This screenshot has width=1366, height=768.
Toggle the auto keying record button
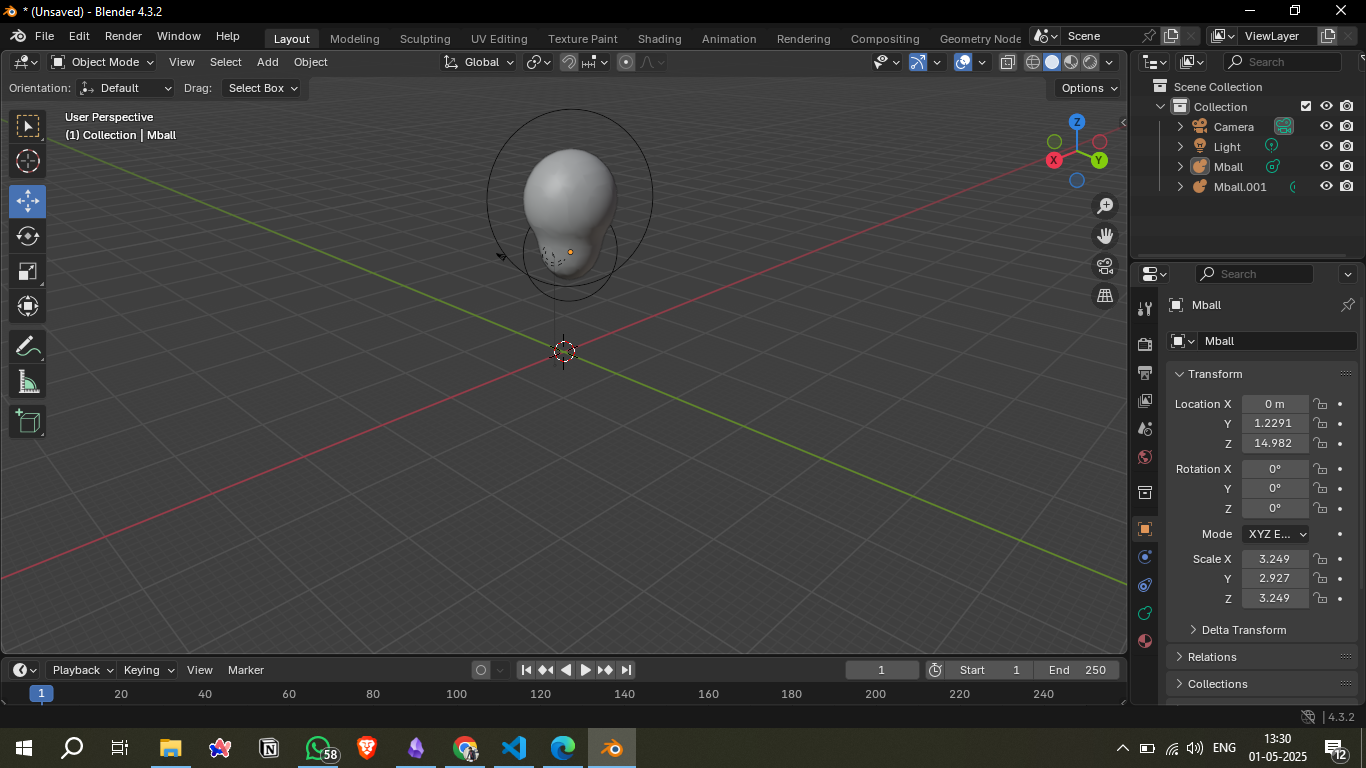481,670
